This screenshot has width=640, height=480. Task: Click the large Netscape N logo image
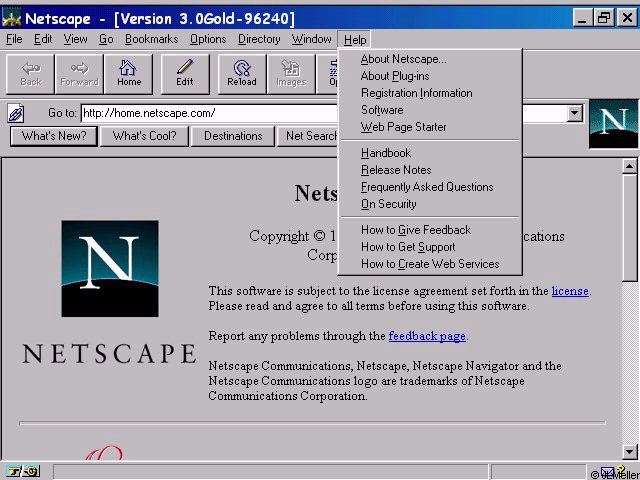(110, 269)
